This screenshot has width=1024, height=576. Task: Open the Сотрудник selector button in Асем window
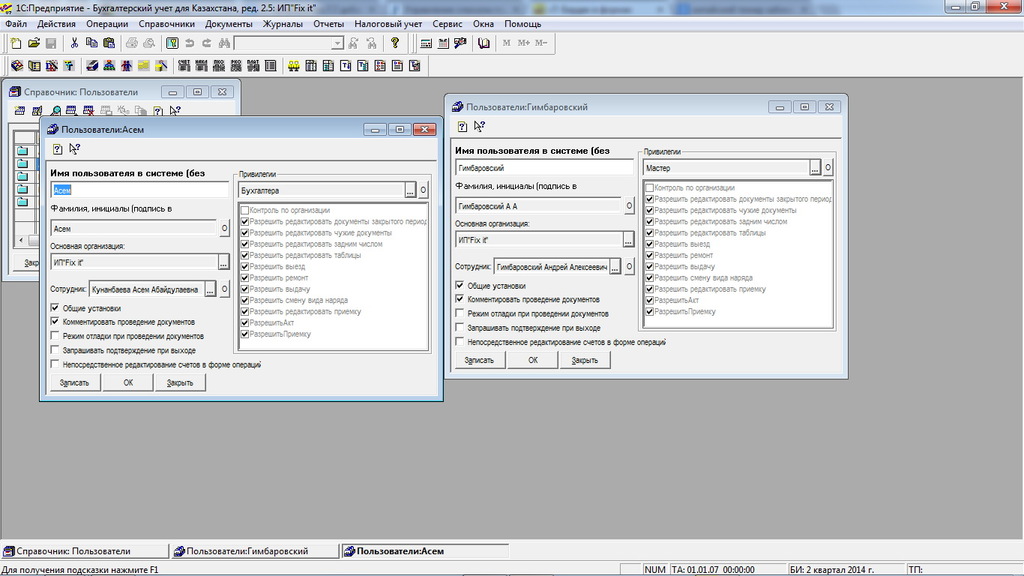pos(210,289)
